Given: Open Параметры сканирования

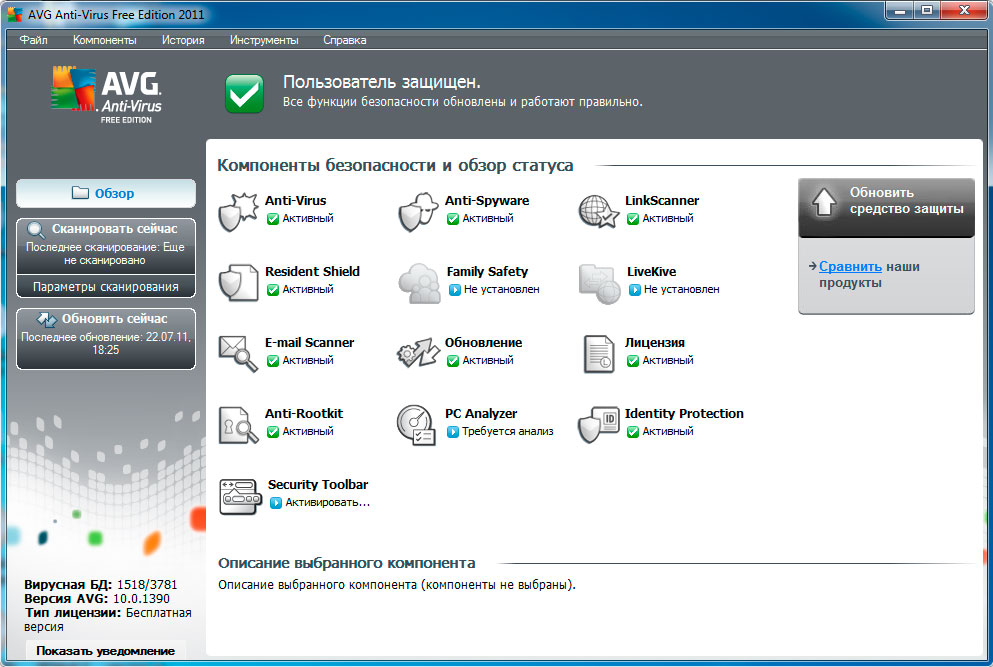Looking at the screenshot, I should [106, 287].
